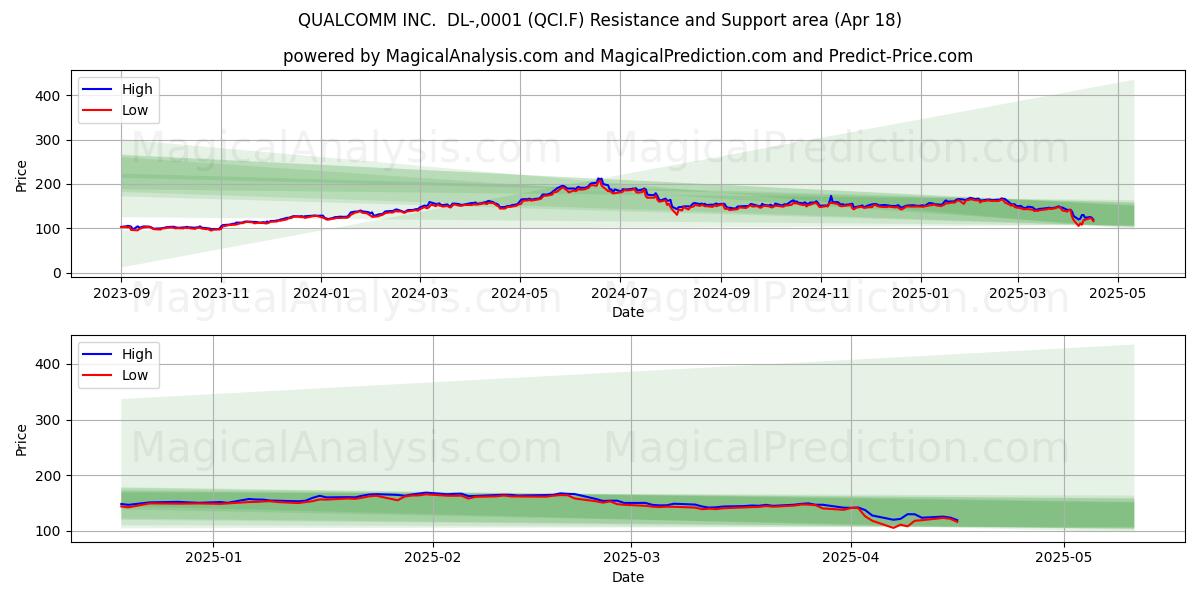This screenshot has height=600, width=1200.
Task: Click the '2024-11' x-axis label
Action: point(821,294)
